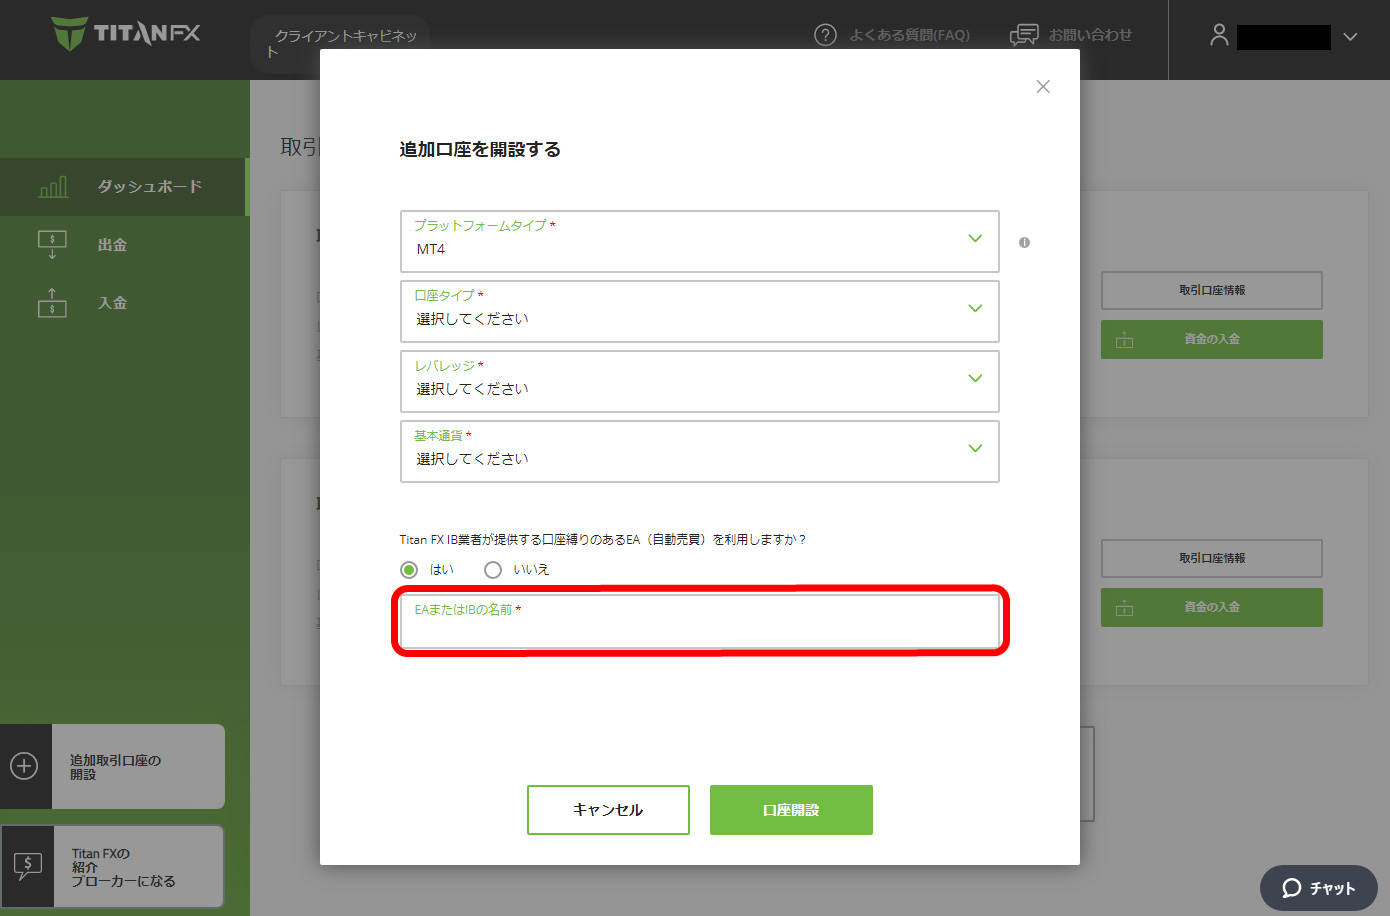This screenshot has height=916, width=1390.
Task: Click the contact chat-bubbles icon
Action: 1024,35
